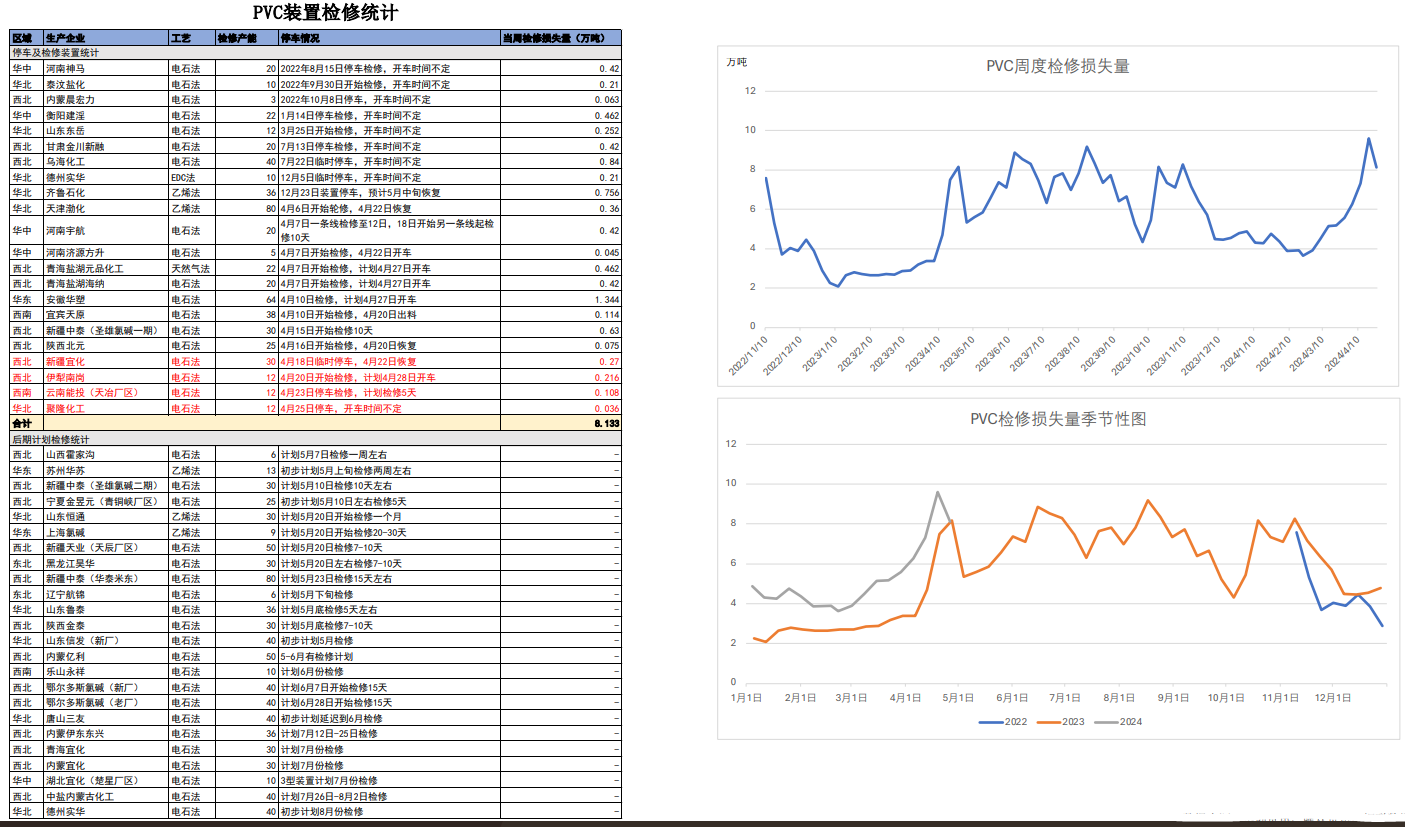Select the '检修产能' column header
This screenshot has width=1410, height=827.
coord(247,38)
